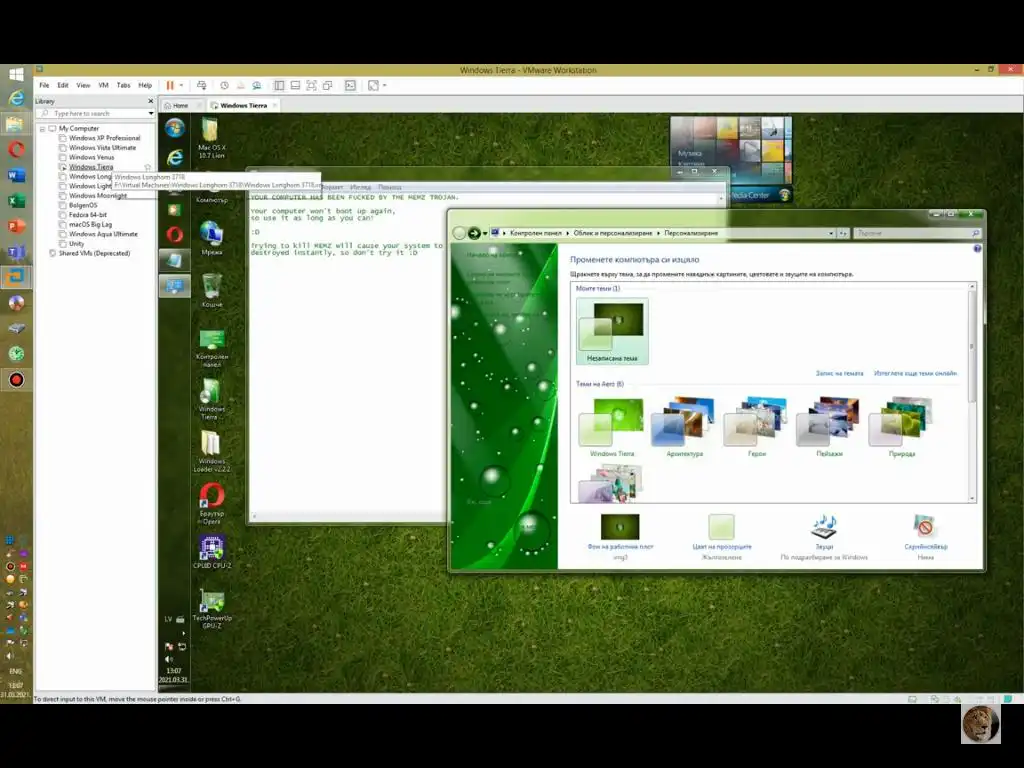Select BolgenOS in library
Image resolution: width=1024 pixels, height=768 pixels.
tap(83, 205)
